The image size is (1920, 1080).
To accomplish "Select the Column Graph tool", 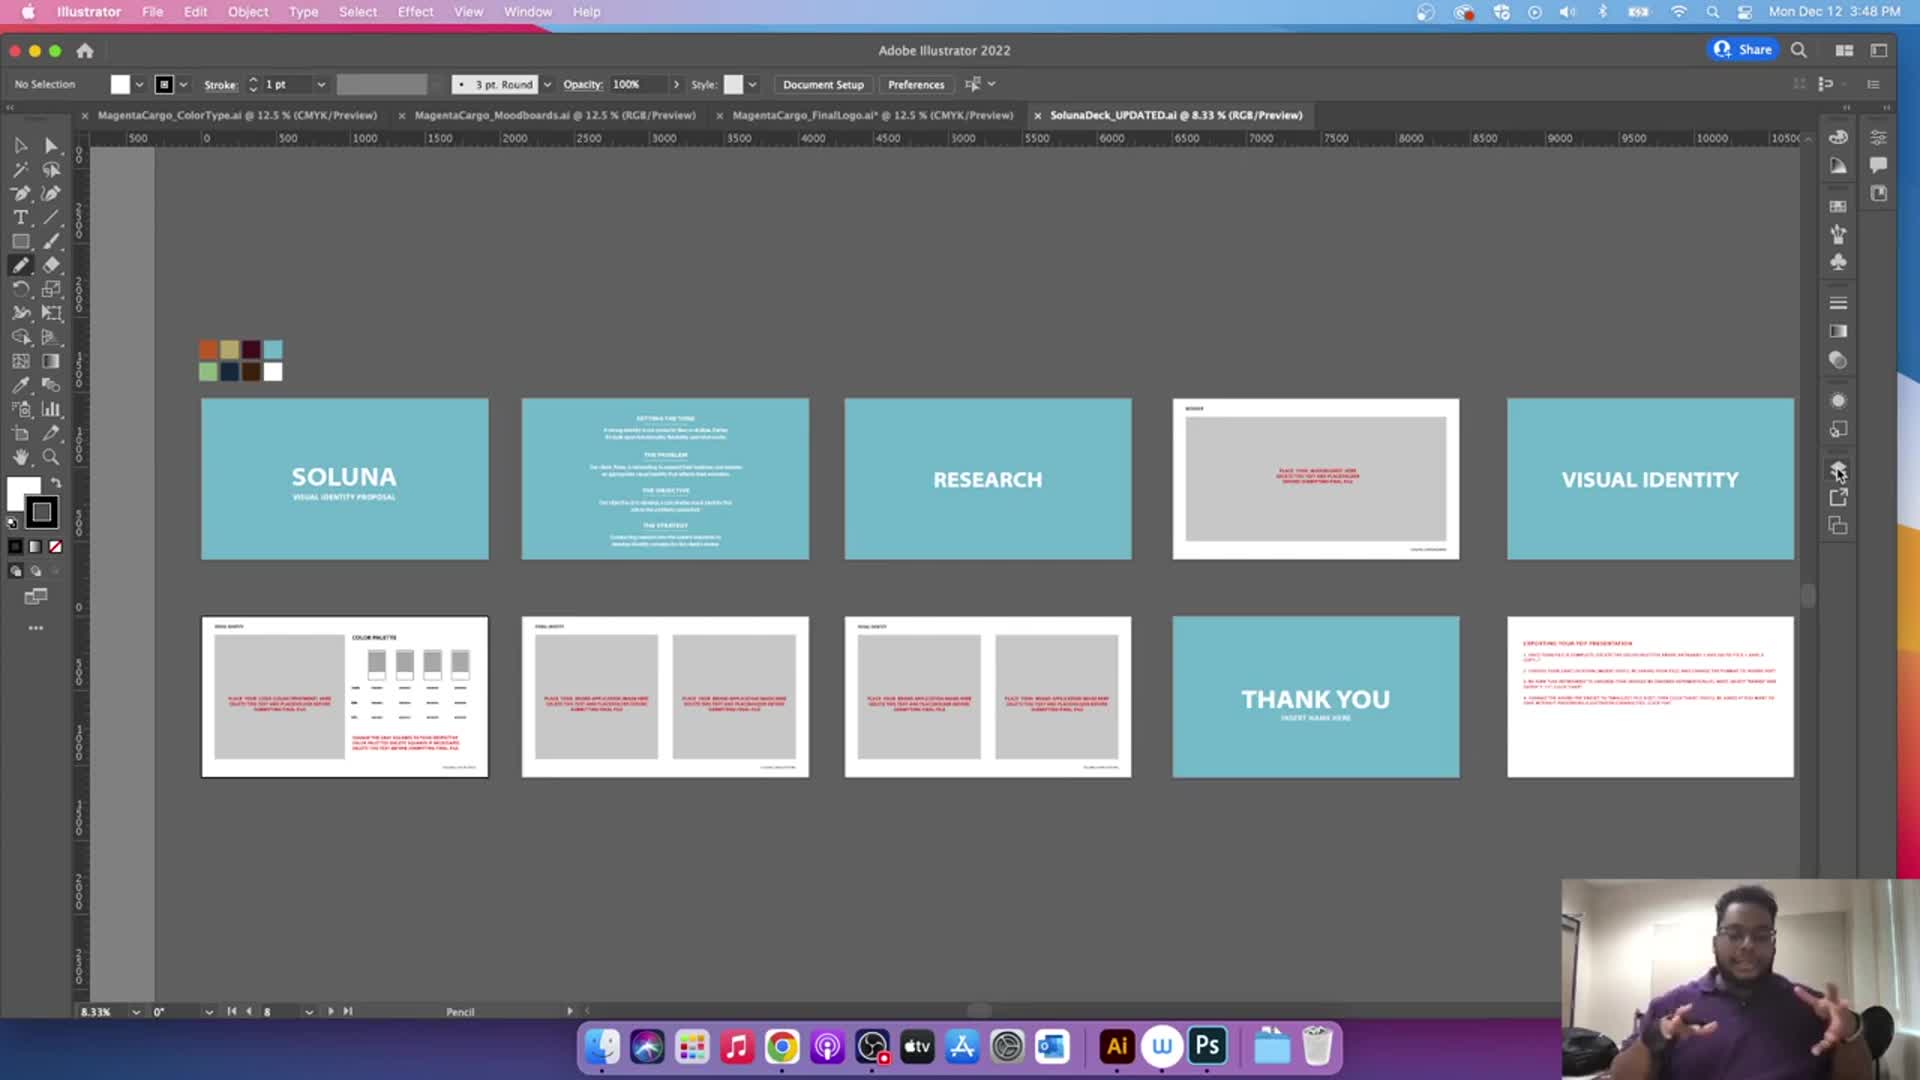I will tap(51, 409).
